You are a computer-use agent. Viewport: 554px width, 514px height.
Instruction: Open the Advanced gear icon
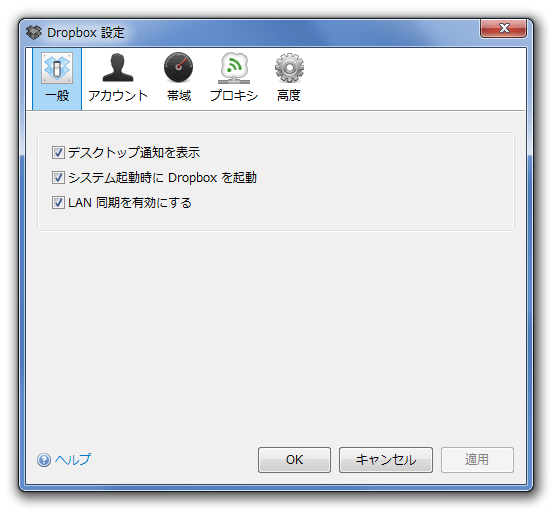tap(289, 67)
